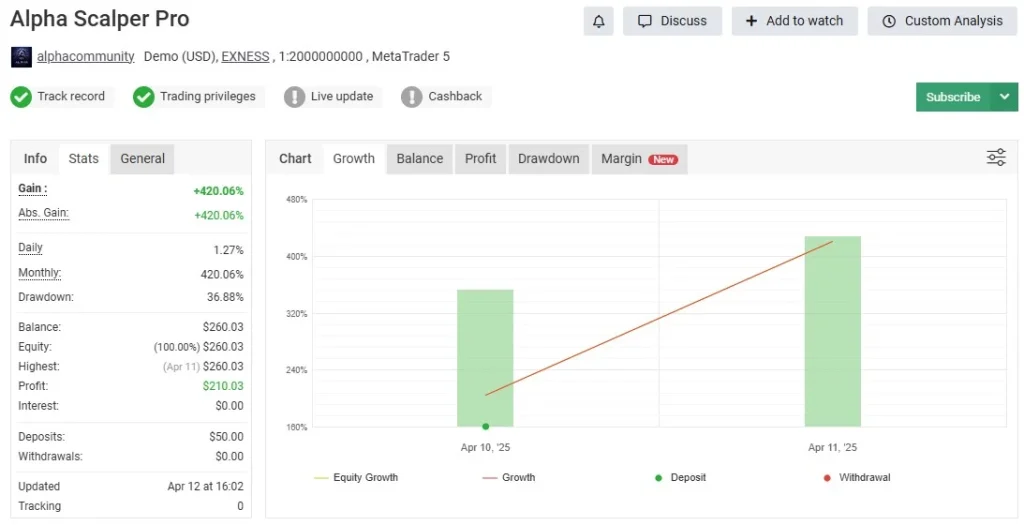Open the Profit chart tab

coord(481,159)
